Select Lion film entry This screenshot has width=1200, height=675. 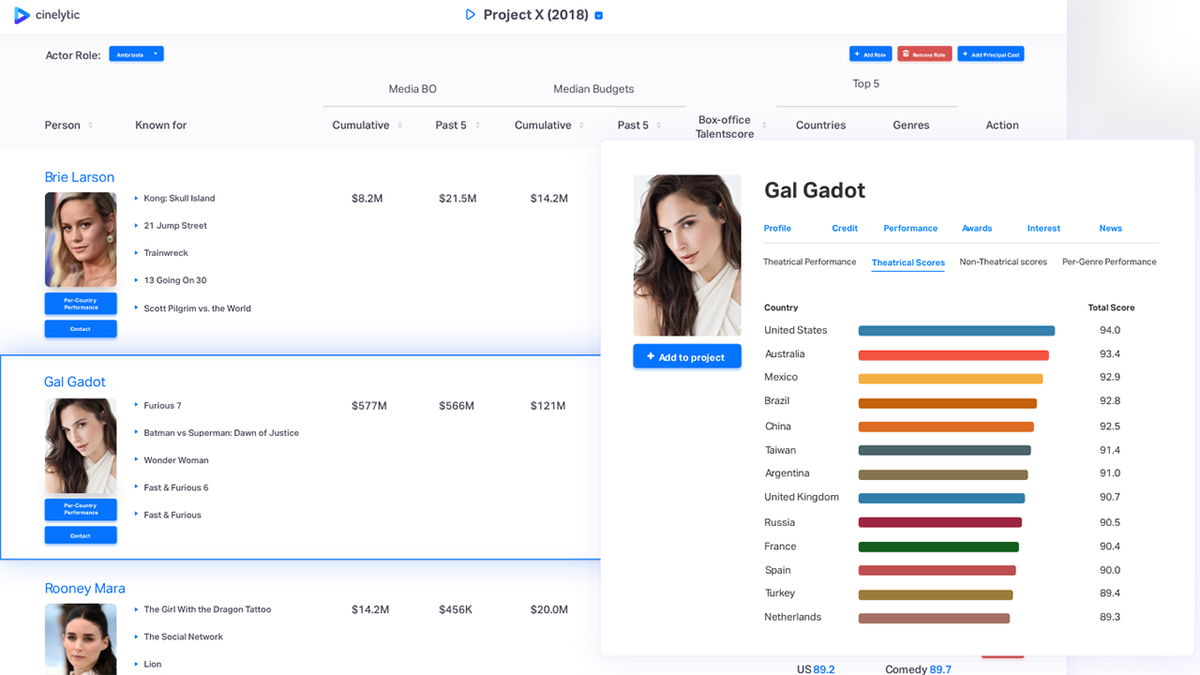click(152, 664)
